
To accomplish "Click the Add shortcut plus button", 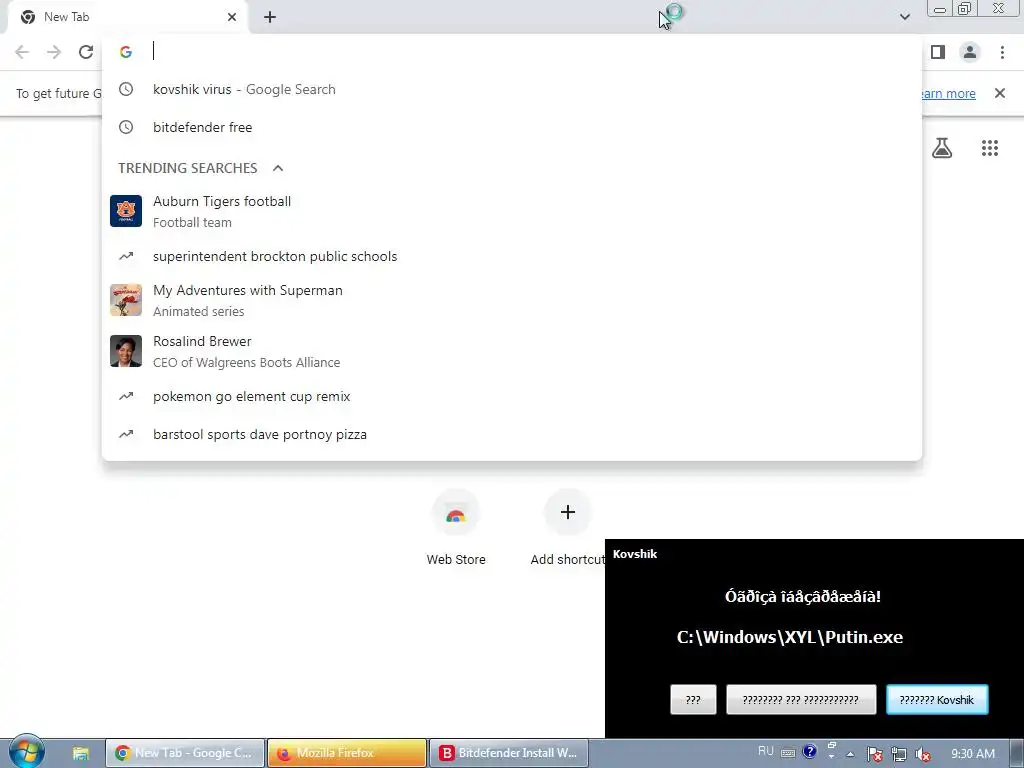I will (x=568, y=512).
